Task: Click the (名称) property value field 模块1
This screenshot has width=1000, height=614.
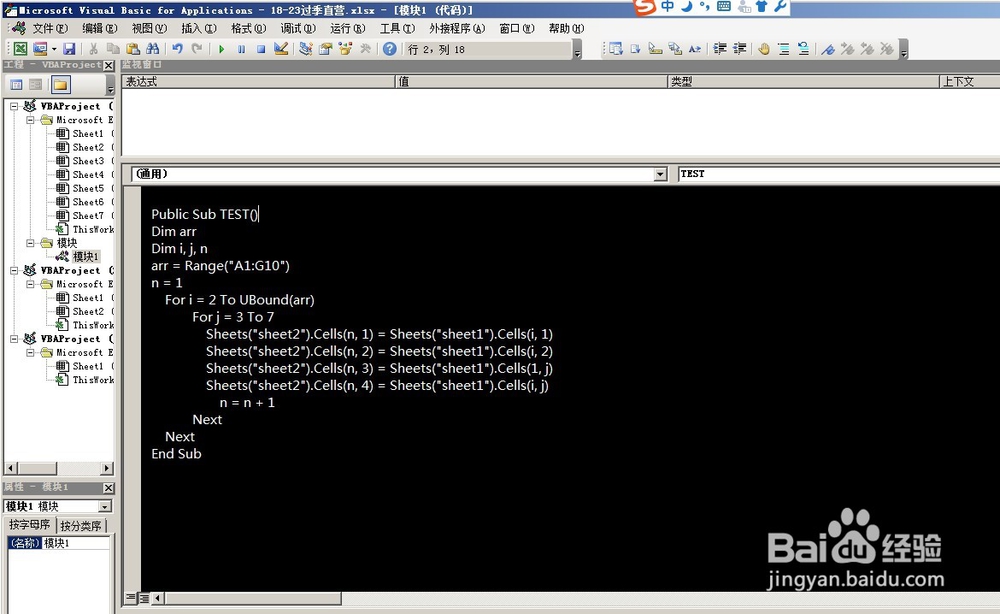Action: tap(76, 543)
